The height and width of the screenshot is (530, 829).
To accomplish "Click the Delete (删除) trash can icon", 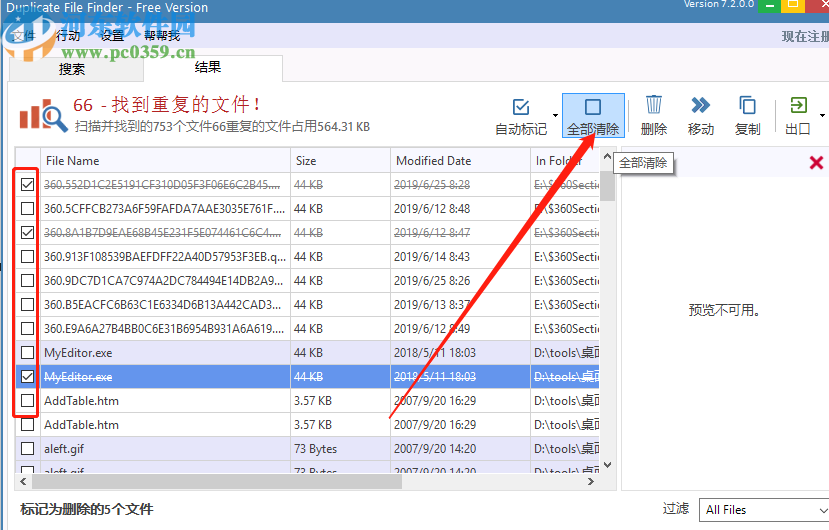I will click(x=653, y=105).
